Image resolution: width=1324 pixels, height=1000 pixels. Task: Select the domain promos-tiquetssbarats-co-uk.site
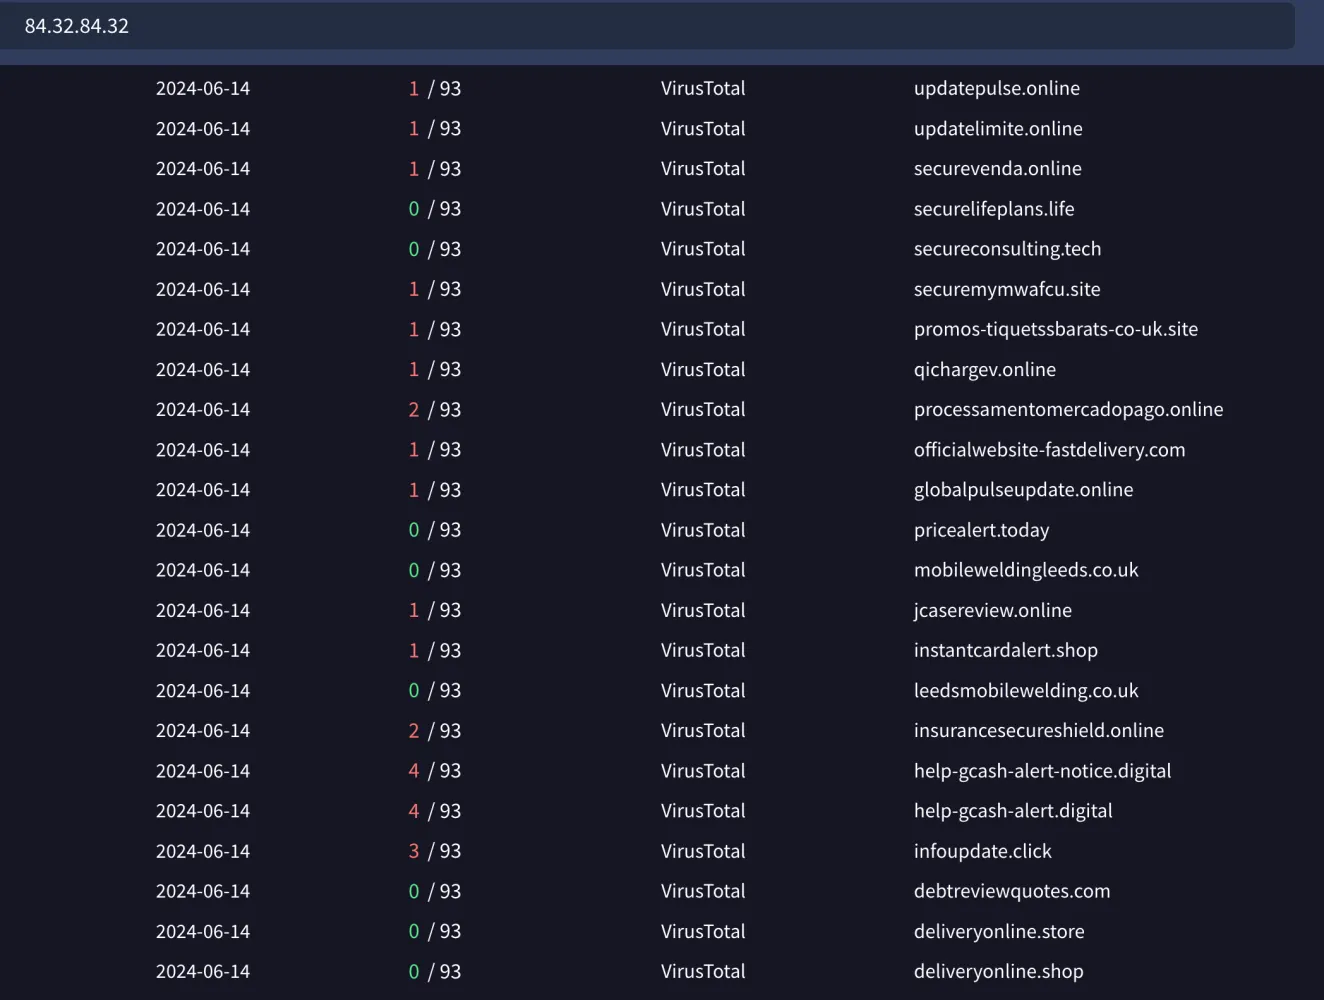pos(1056,329)
